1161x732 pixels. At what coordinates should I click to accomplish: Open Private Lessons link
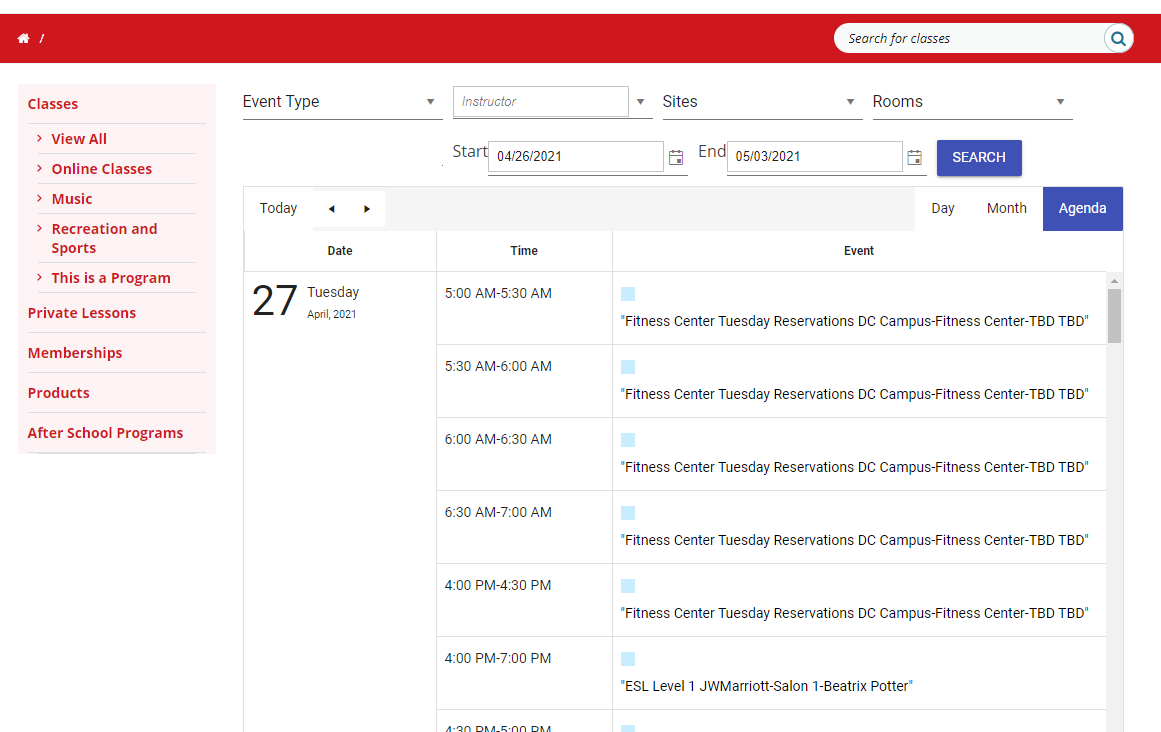[x=81, y=313]
